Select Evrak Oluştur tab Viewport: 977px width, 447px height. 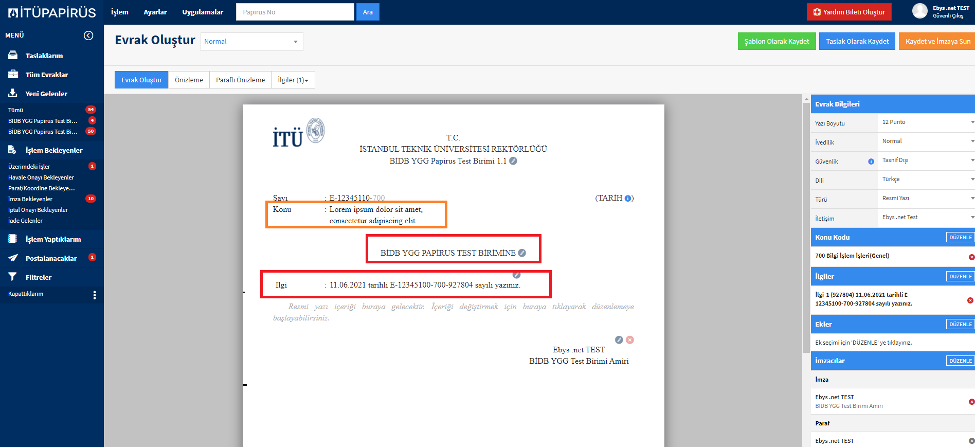pyautogui.click(x=141, y=80)
